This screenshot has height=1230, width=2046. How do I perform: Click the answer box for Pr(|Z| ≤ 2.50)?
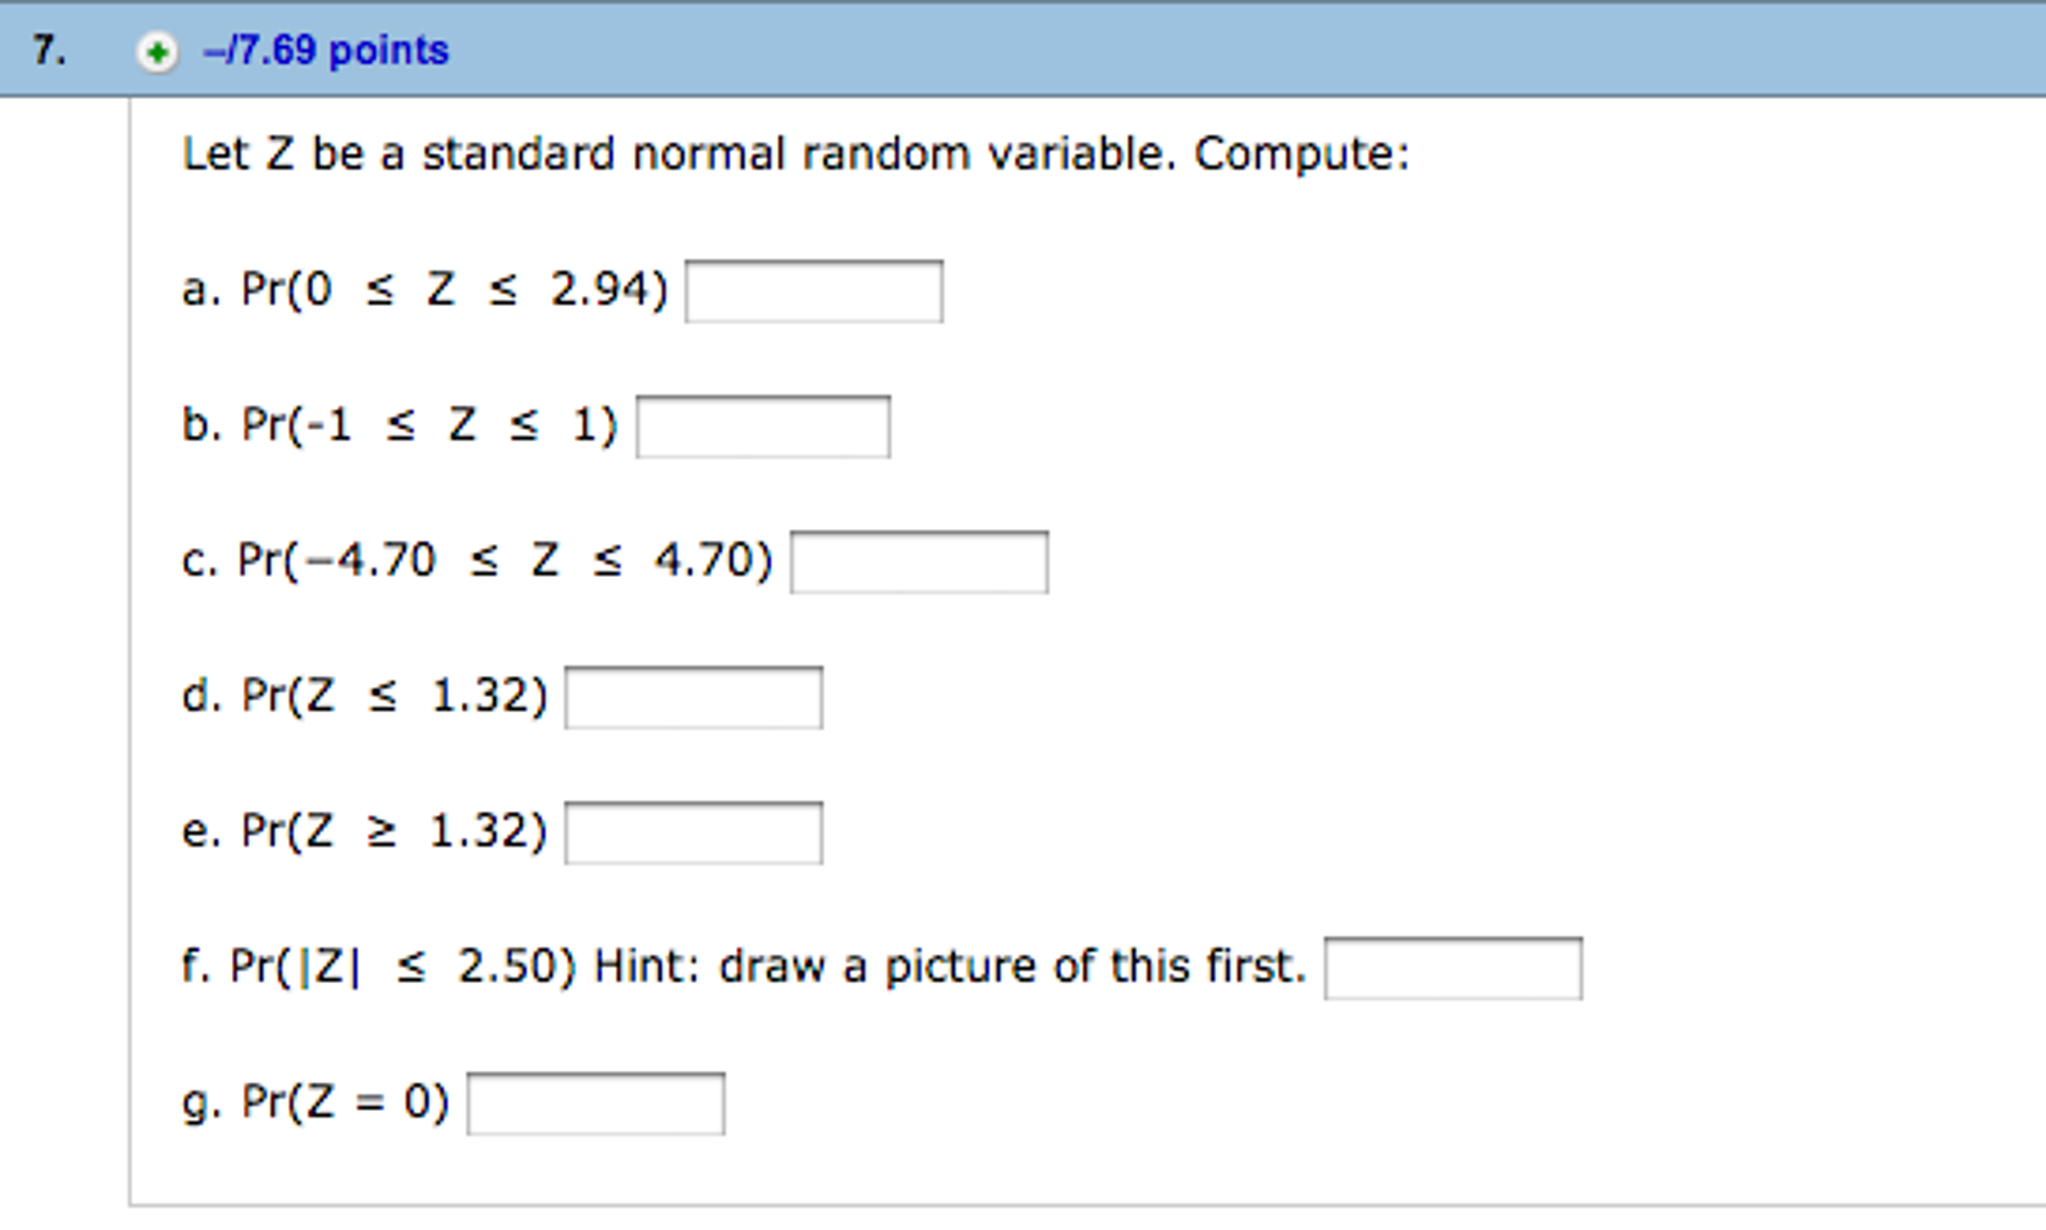1452,965
